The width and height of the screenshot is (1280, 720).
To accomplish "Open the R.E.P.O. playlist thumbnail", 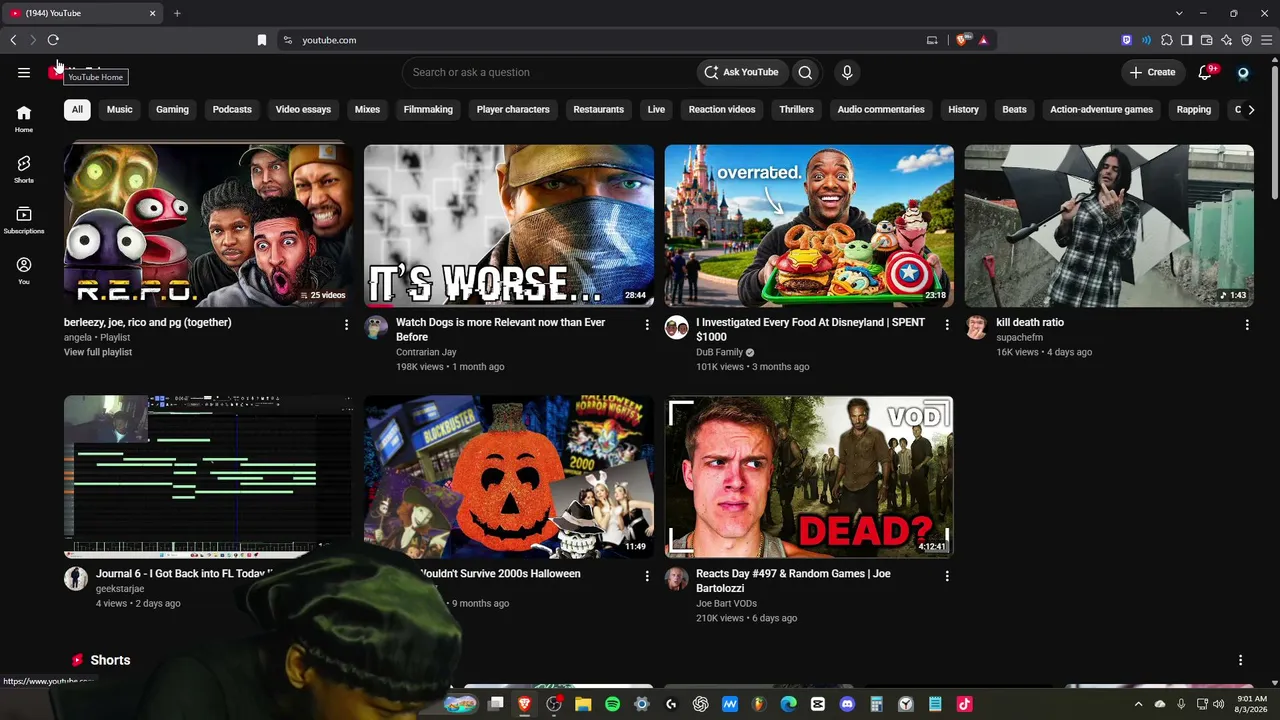I will (x=208, y=226).
